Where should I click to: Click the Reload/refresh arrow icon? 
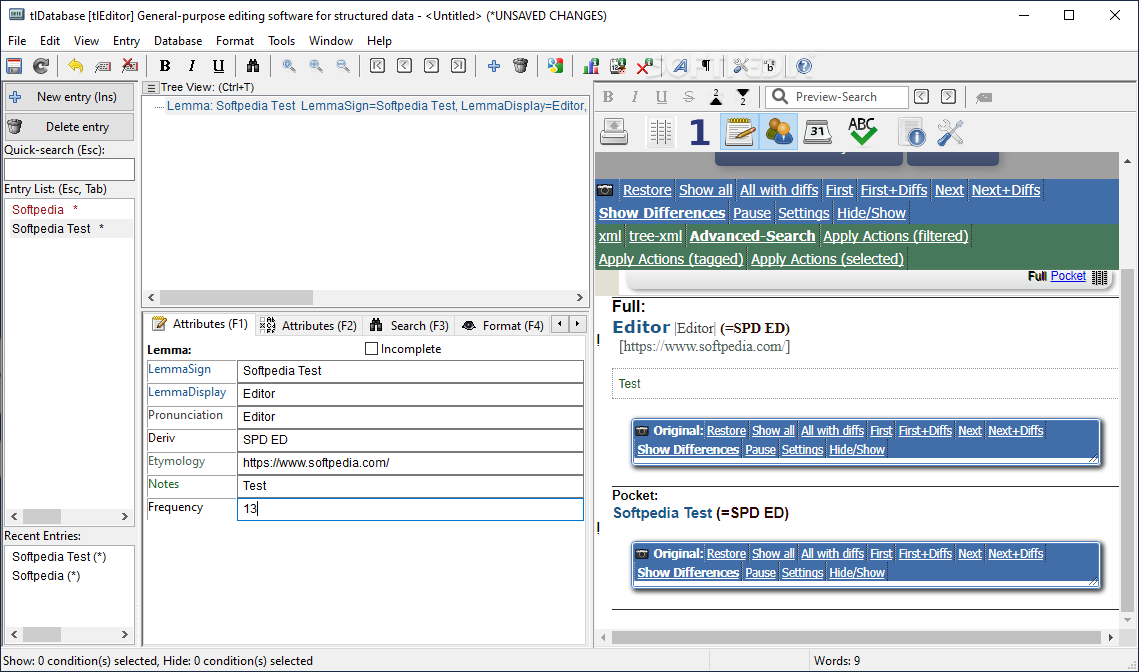41,66
